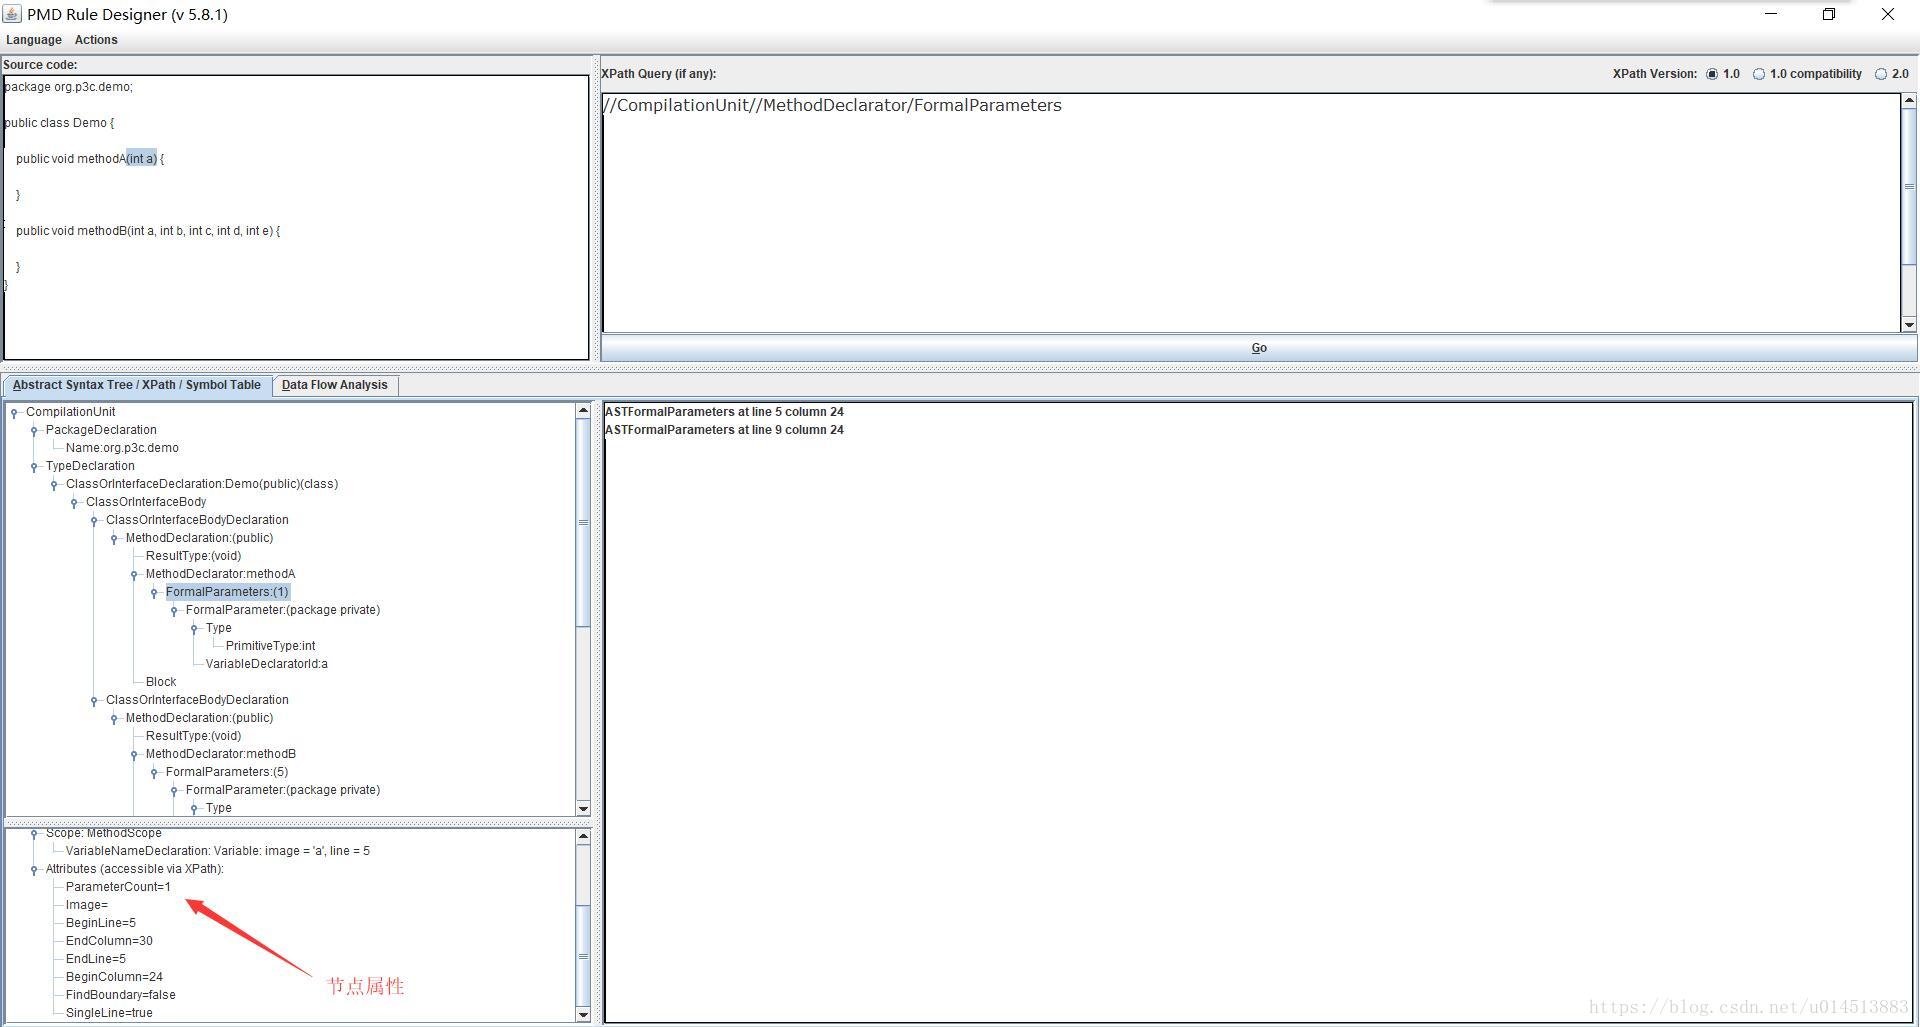The image size is (1920, 1027).
Task: Open the Actions menu
Action: (96, 40)
